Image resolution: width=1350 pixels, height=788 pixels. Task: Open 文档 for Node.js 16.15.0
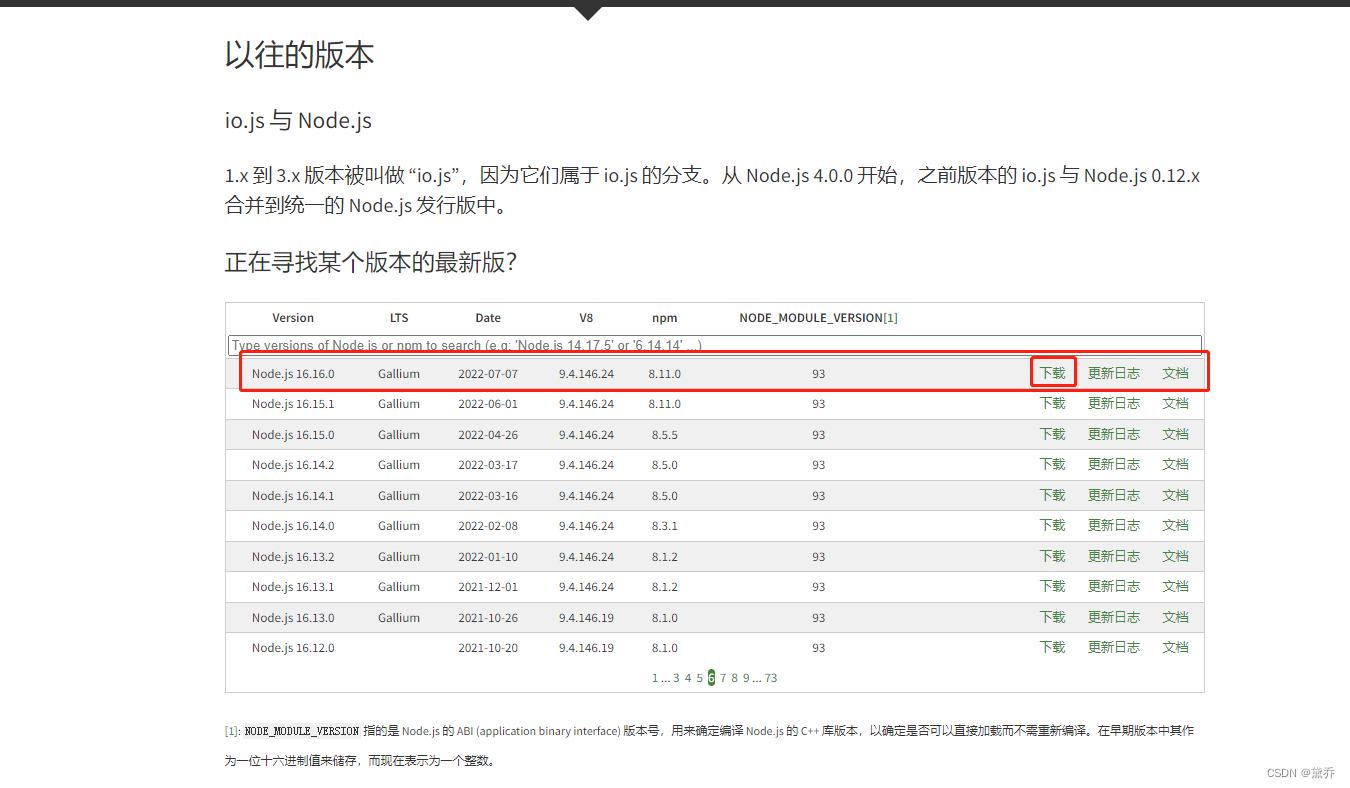tap(1175, 434)
